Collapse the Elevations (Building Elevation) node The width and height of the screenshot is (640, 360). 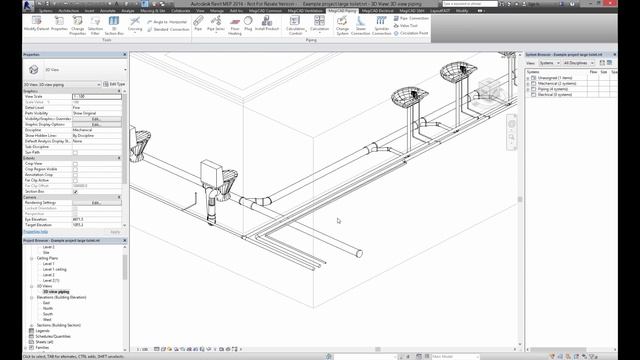pyautogui.click(x=31, y=298)
